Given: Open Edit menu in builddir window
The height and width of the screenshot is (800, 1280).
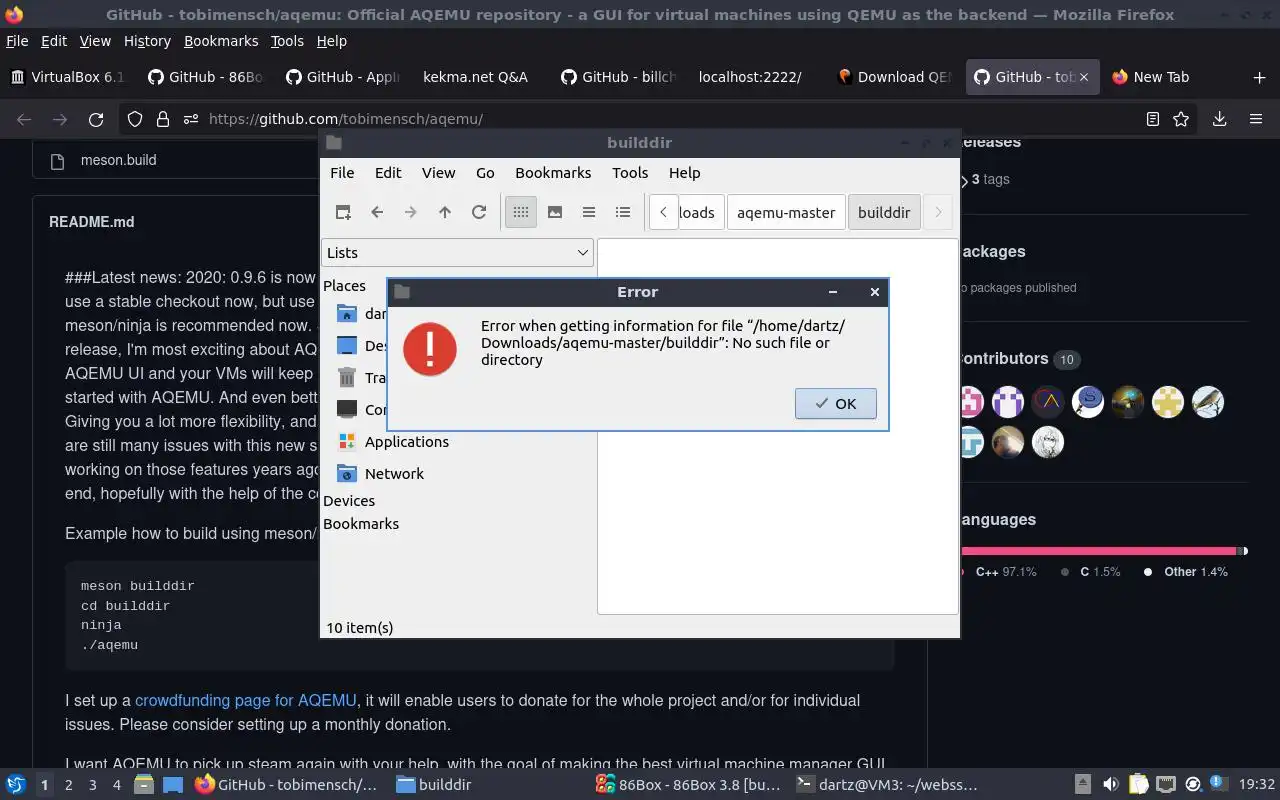Looking at the screenshot, I should (x=388, y=173).
